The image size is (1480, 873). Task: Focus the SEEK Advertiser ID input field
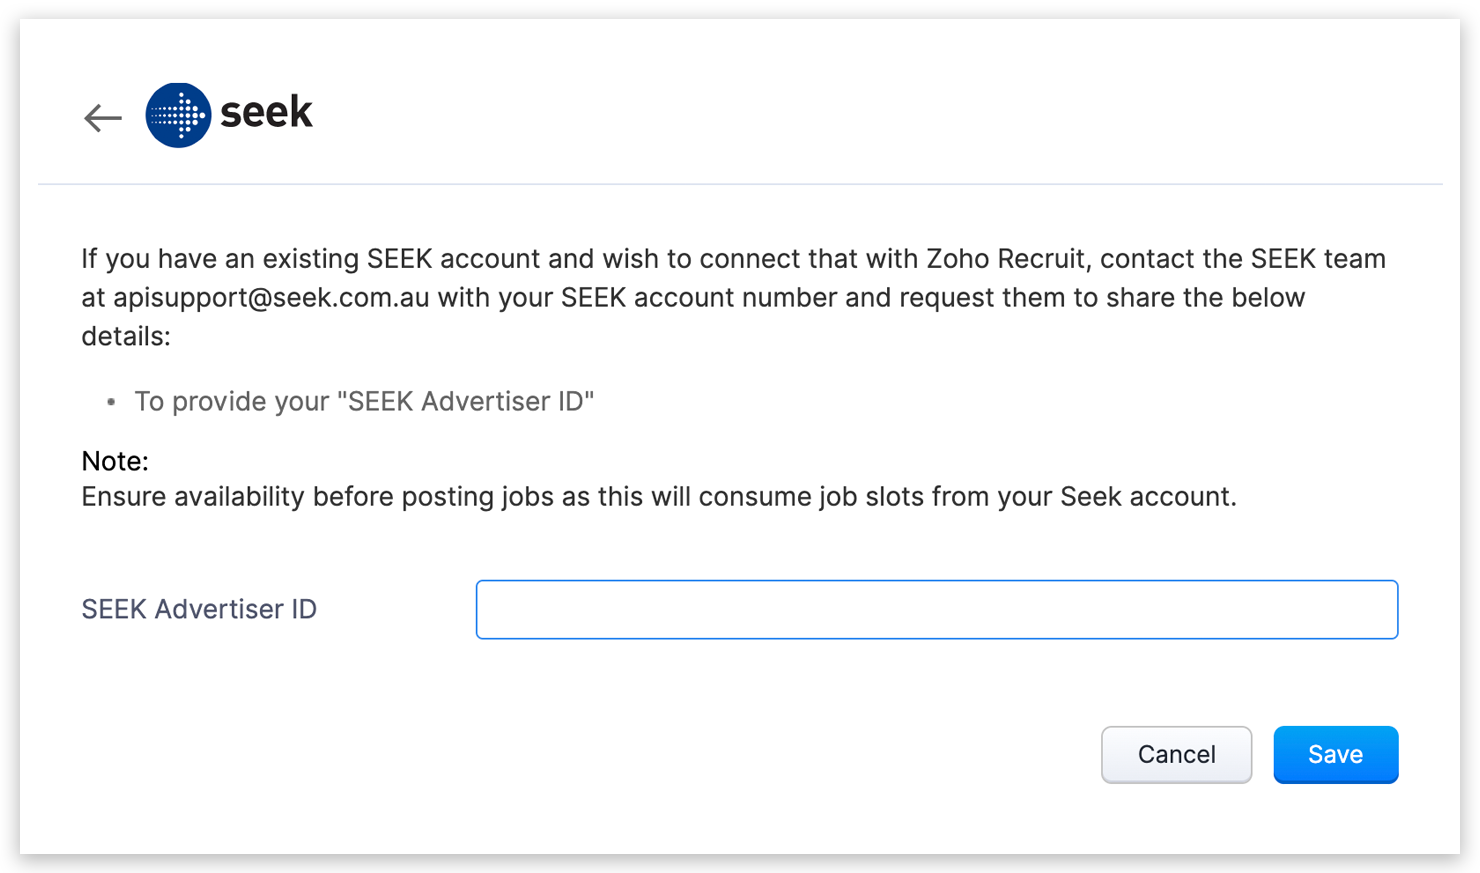click(x=936, y=609)
